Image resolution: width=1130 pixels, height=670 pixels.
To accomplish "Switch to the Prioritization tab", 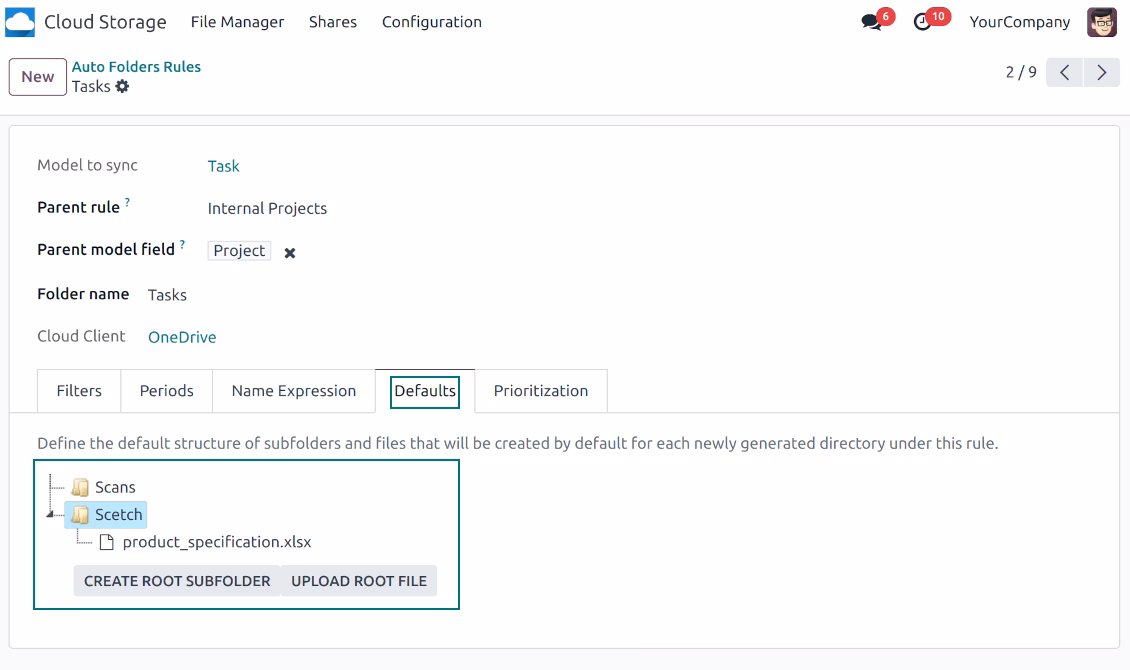I will coord(540,390).
